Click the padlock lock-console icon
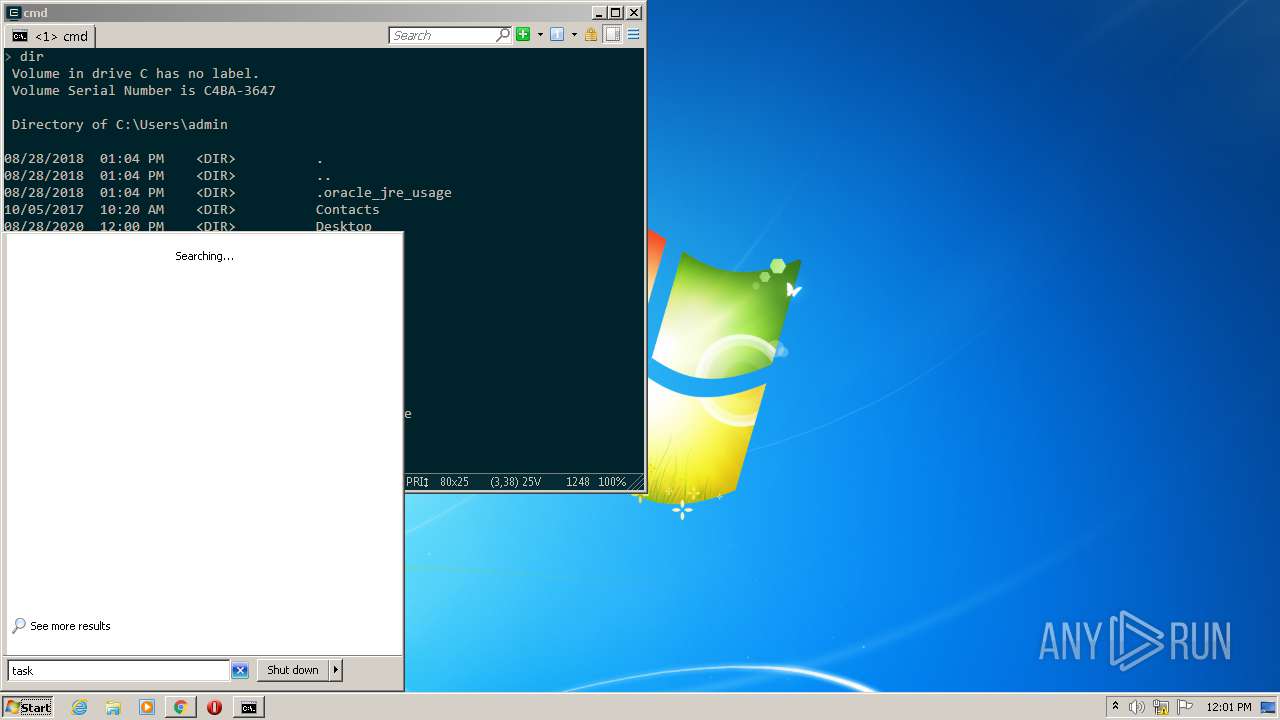Image resolution: width=1280 pixels, height=720 pixels. tap(591, 35)
